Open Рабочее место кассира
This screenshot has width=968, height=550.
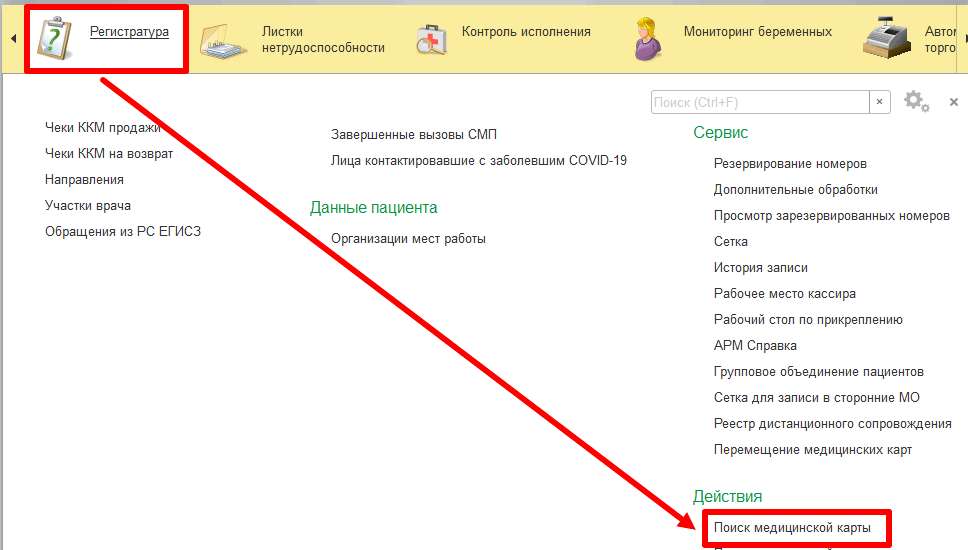784,294
